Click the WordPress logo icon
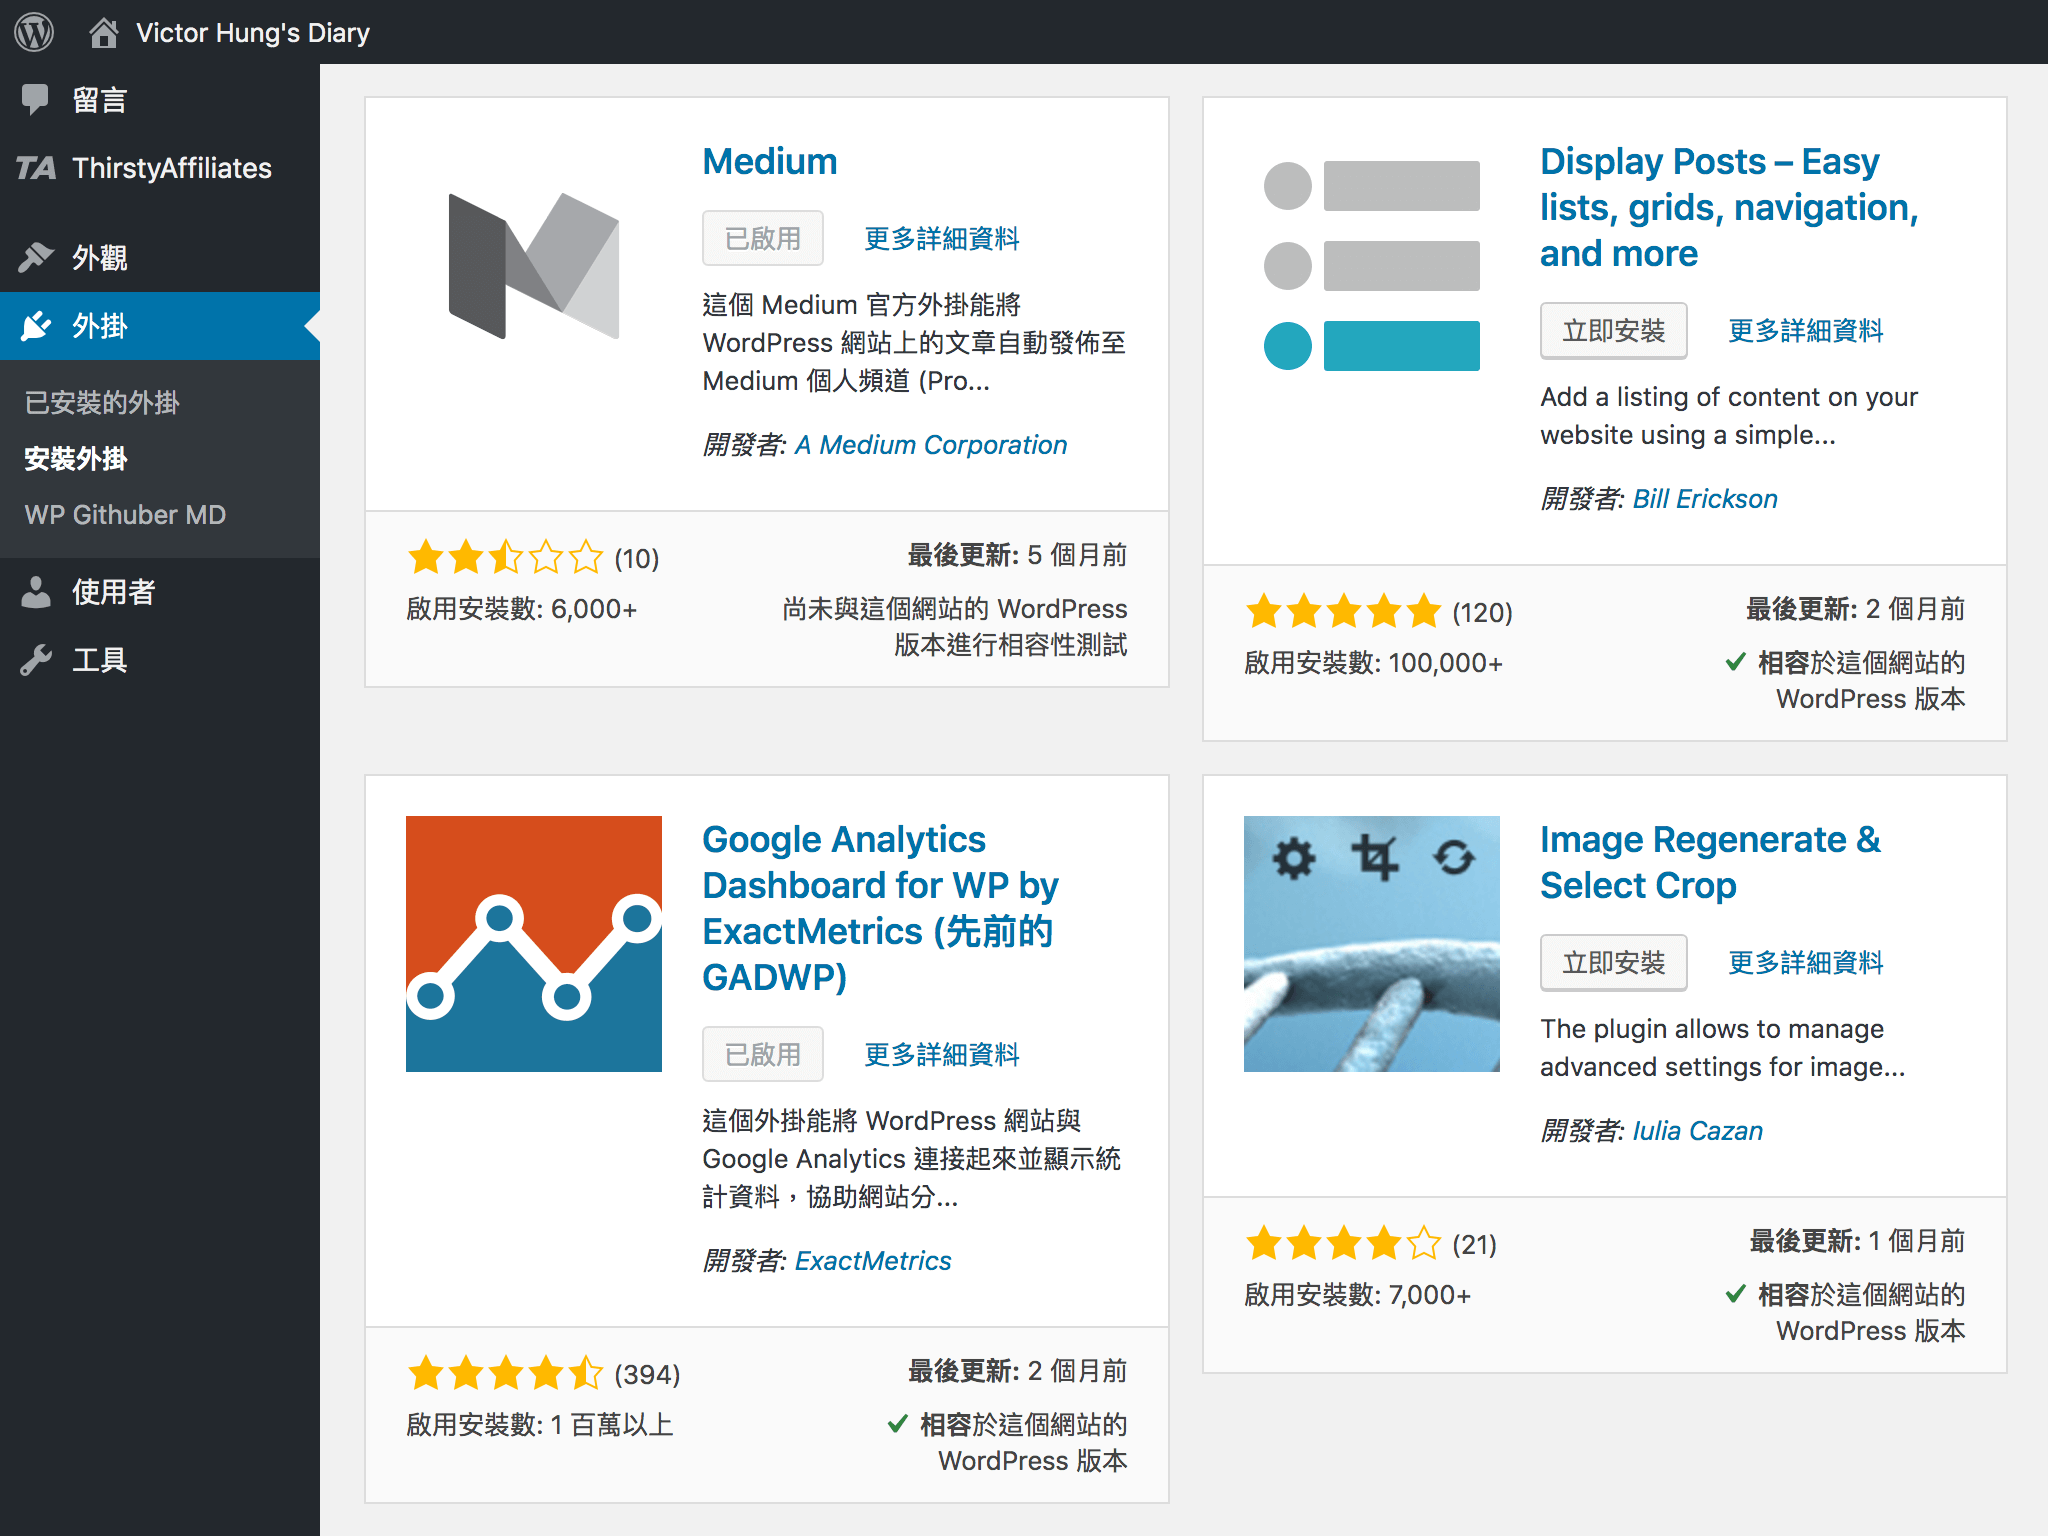This screenshot has width=2048, height=1536. [x=34, y=32]
